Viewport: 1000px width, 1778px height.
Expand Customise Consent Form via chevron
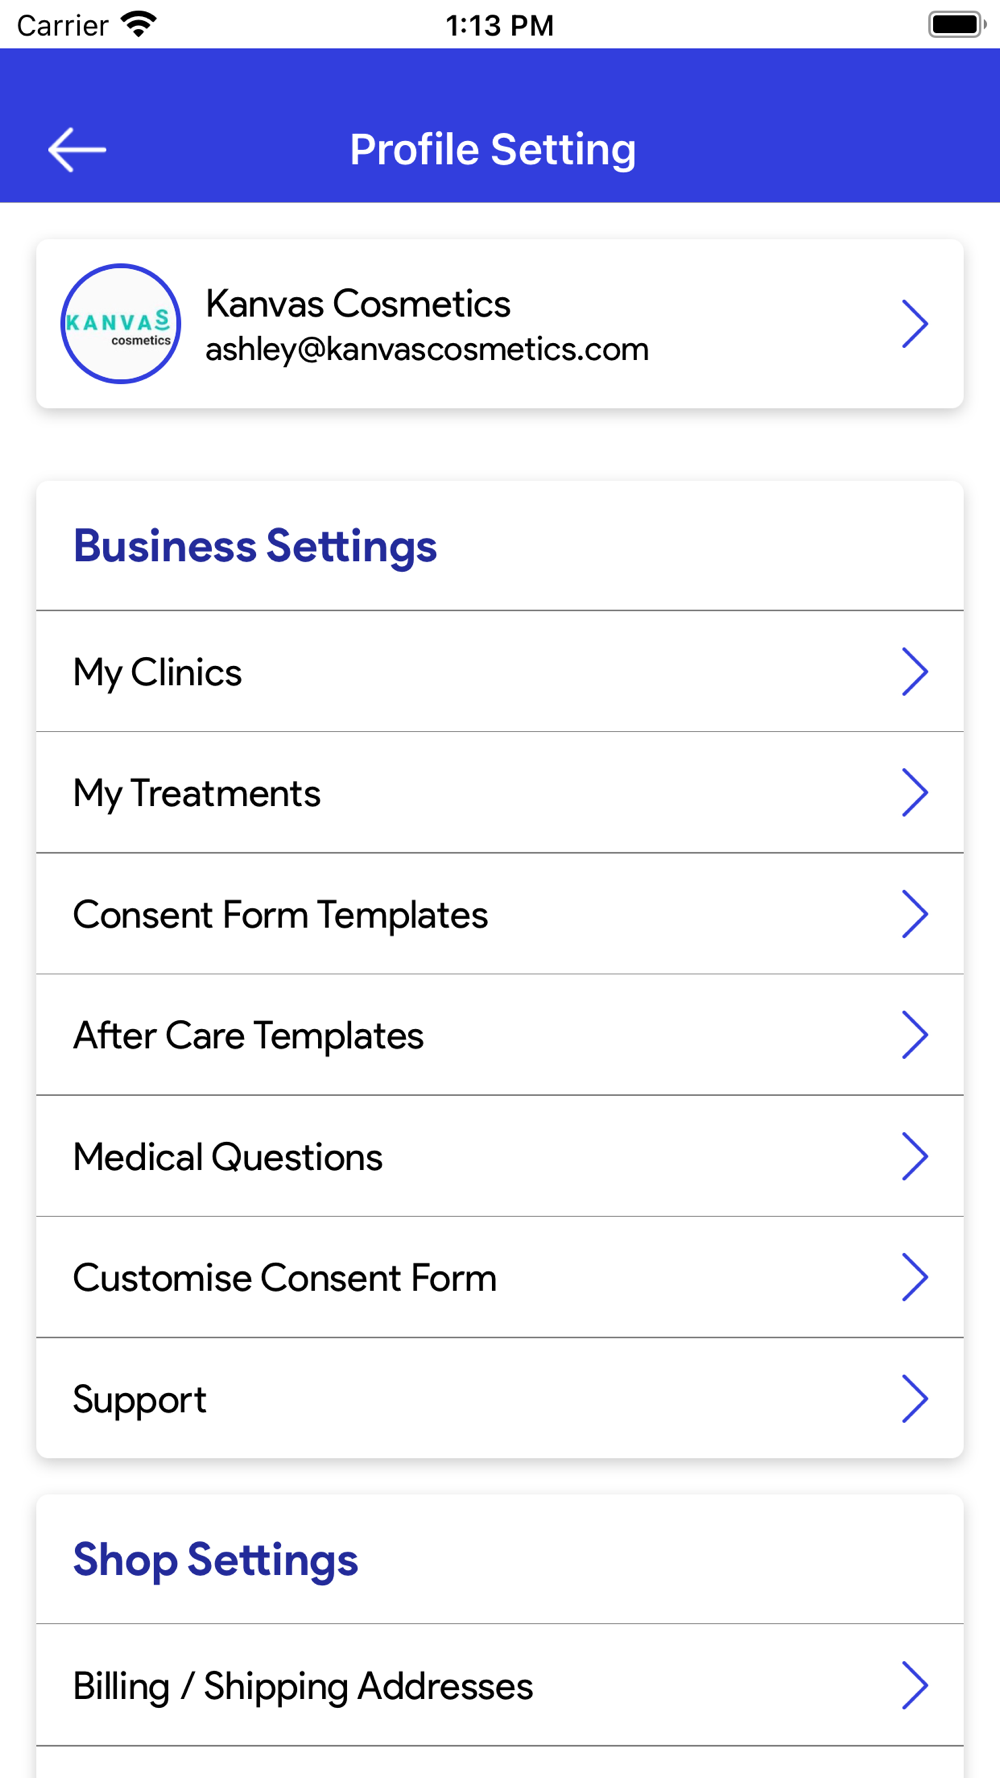click(915, 1277)
